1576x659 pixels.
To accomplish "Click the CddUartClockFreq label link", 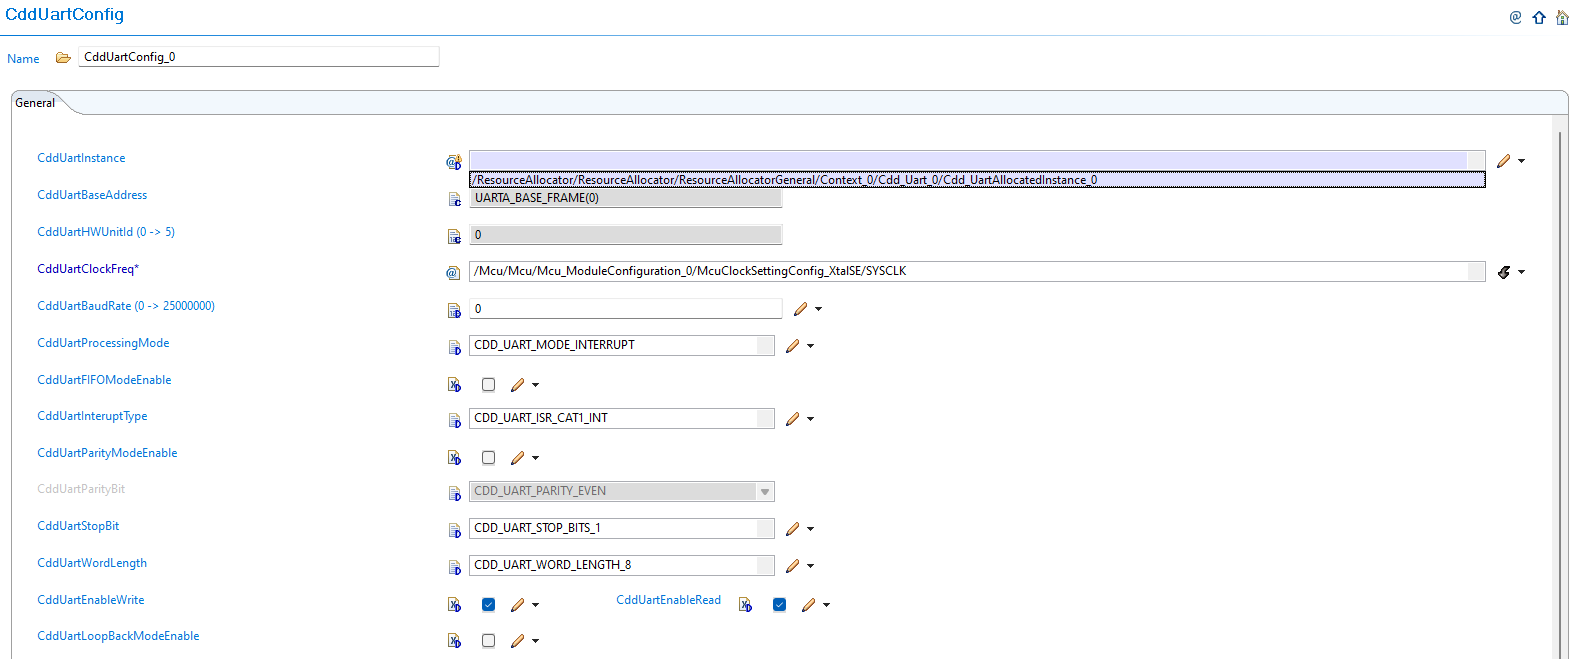I will [88, 269].
